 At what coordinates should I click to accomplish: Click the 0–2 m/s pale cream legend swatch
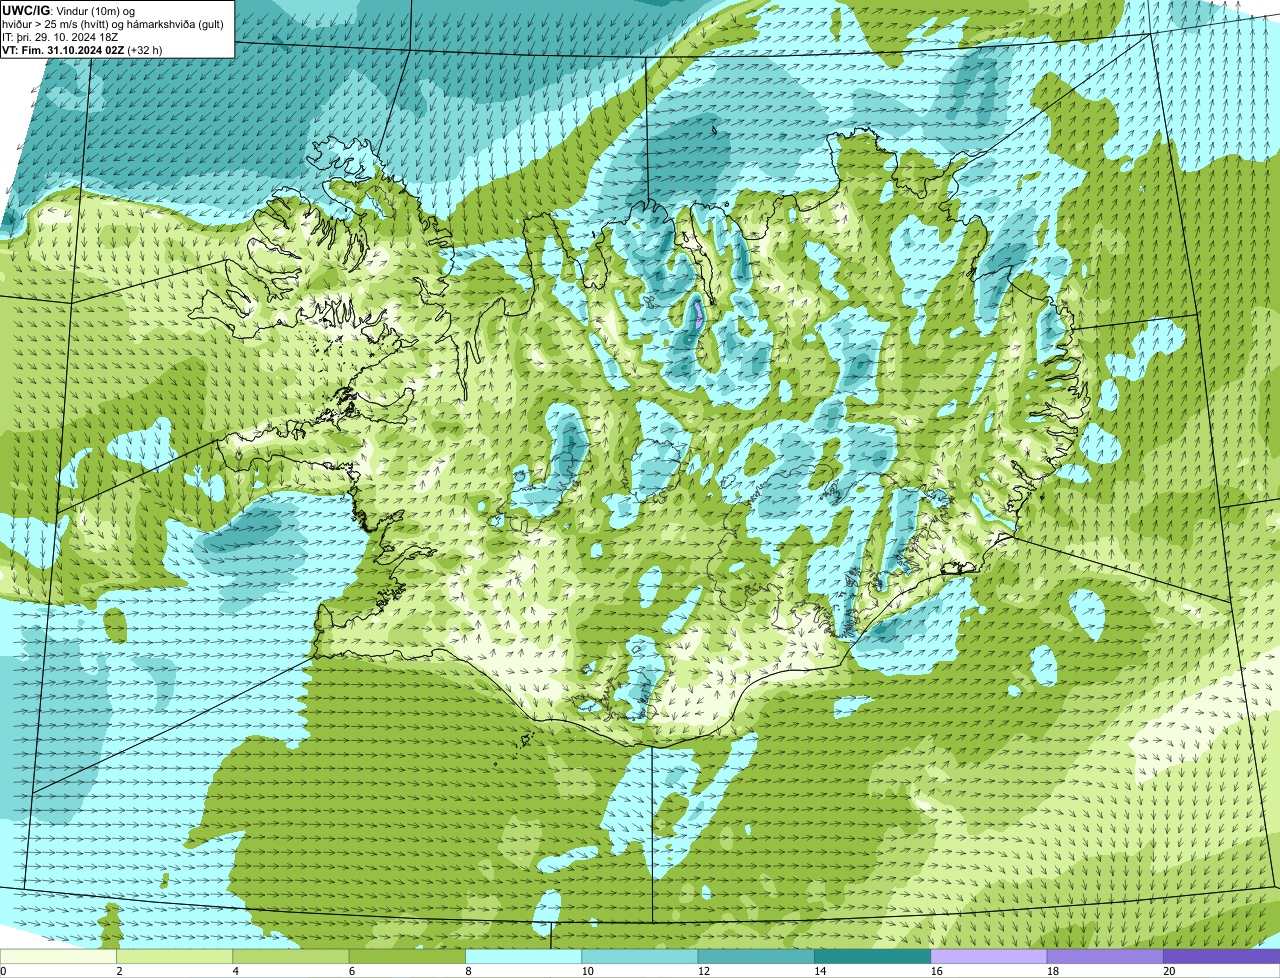tap(58, 956)
